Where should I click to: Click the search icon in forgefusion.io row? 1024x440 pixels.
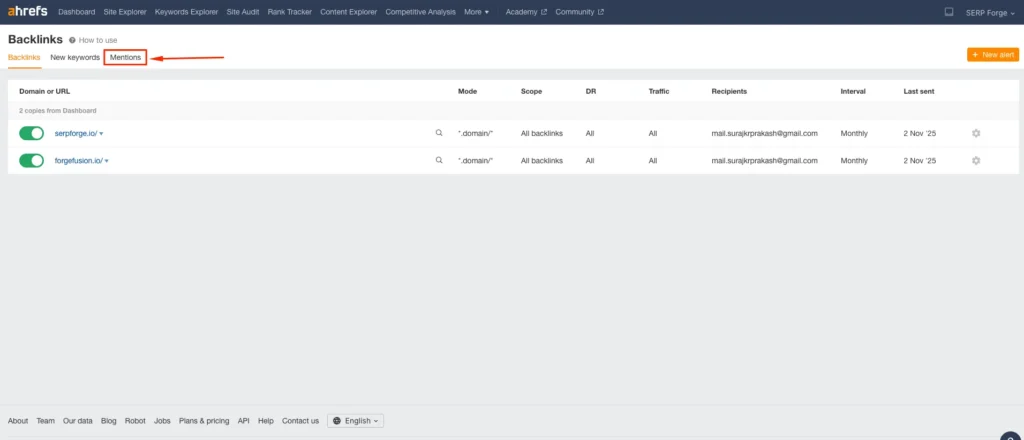tap(438, 160)
